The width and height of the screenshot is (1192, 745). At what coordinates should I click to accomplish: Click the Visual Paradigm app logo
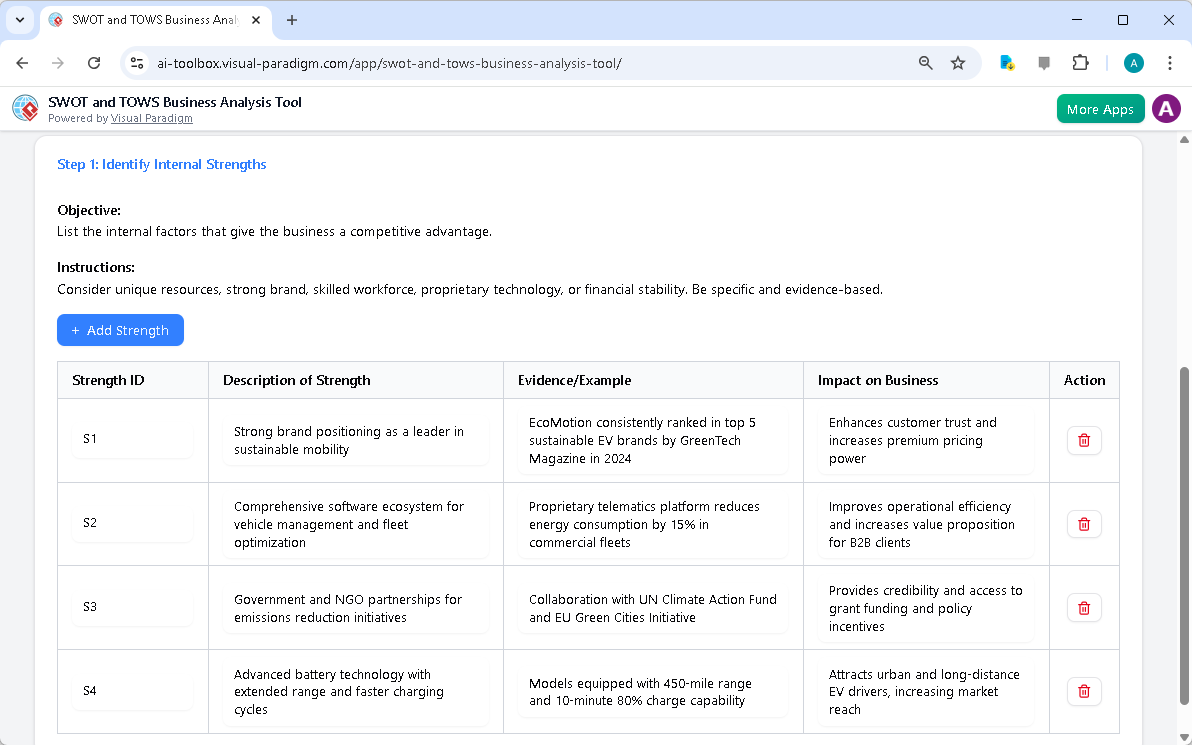pyautogui.click(x=24, y=108)
